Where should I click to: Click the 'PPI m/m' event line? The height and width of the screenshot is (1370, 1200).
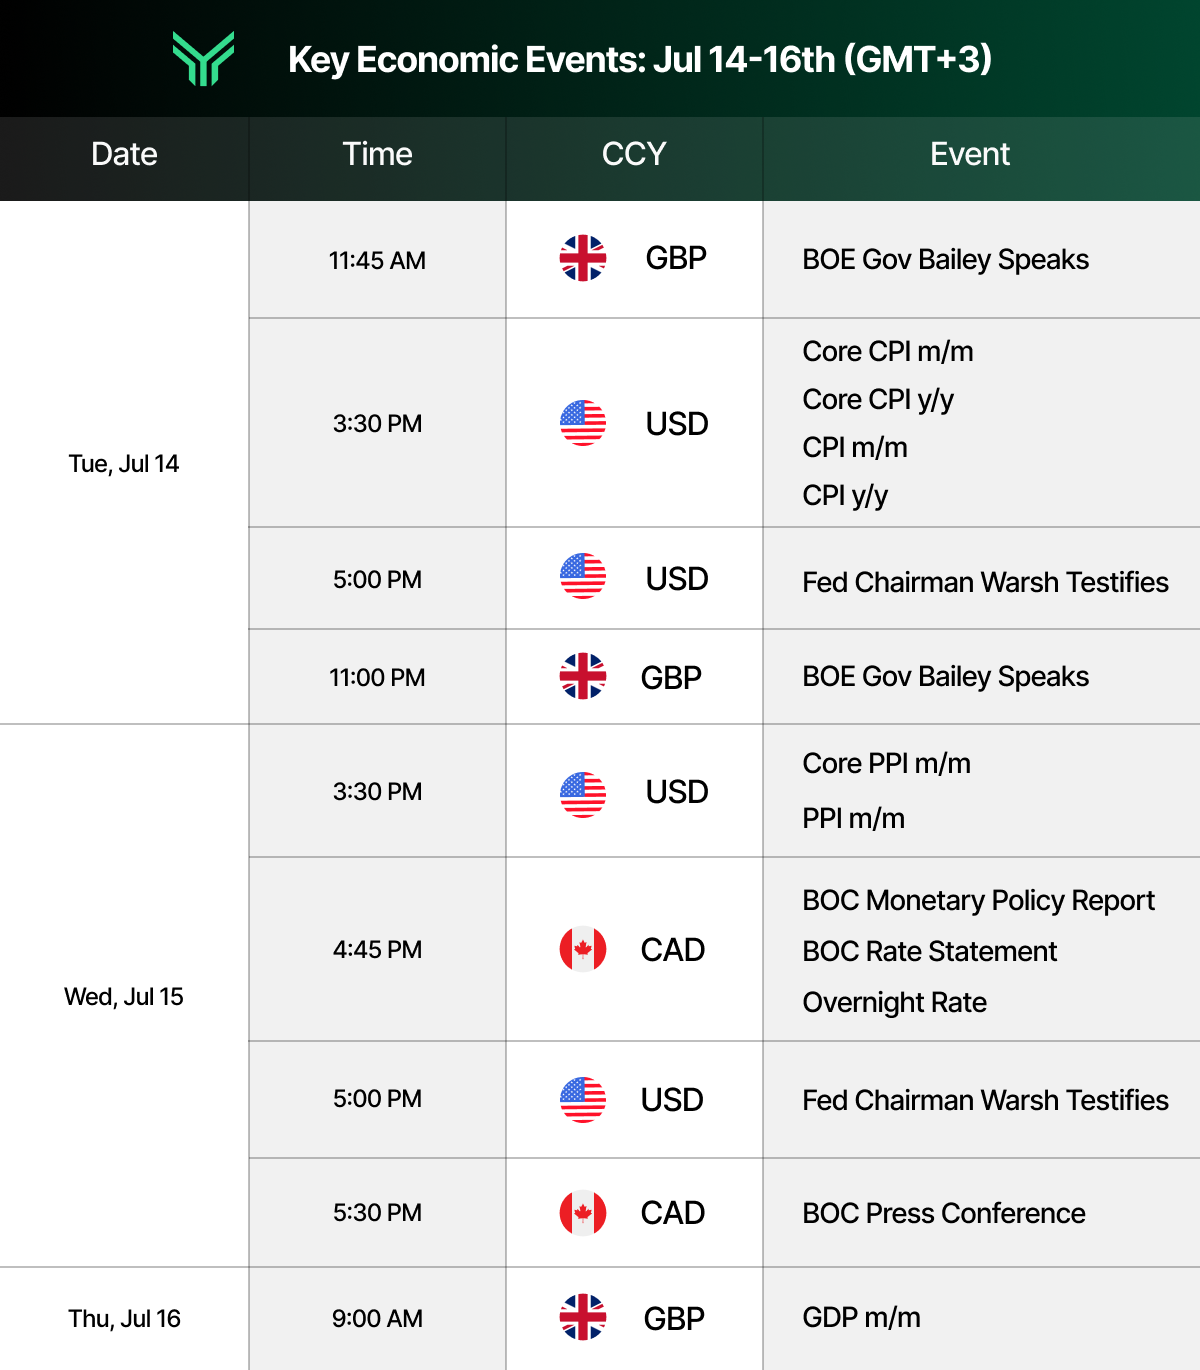point(853,819)
